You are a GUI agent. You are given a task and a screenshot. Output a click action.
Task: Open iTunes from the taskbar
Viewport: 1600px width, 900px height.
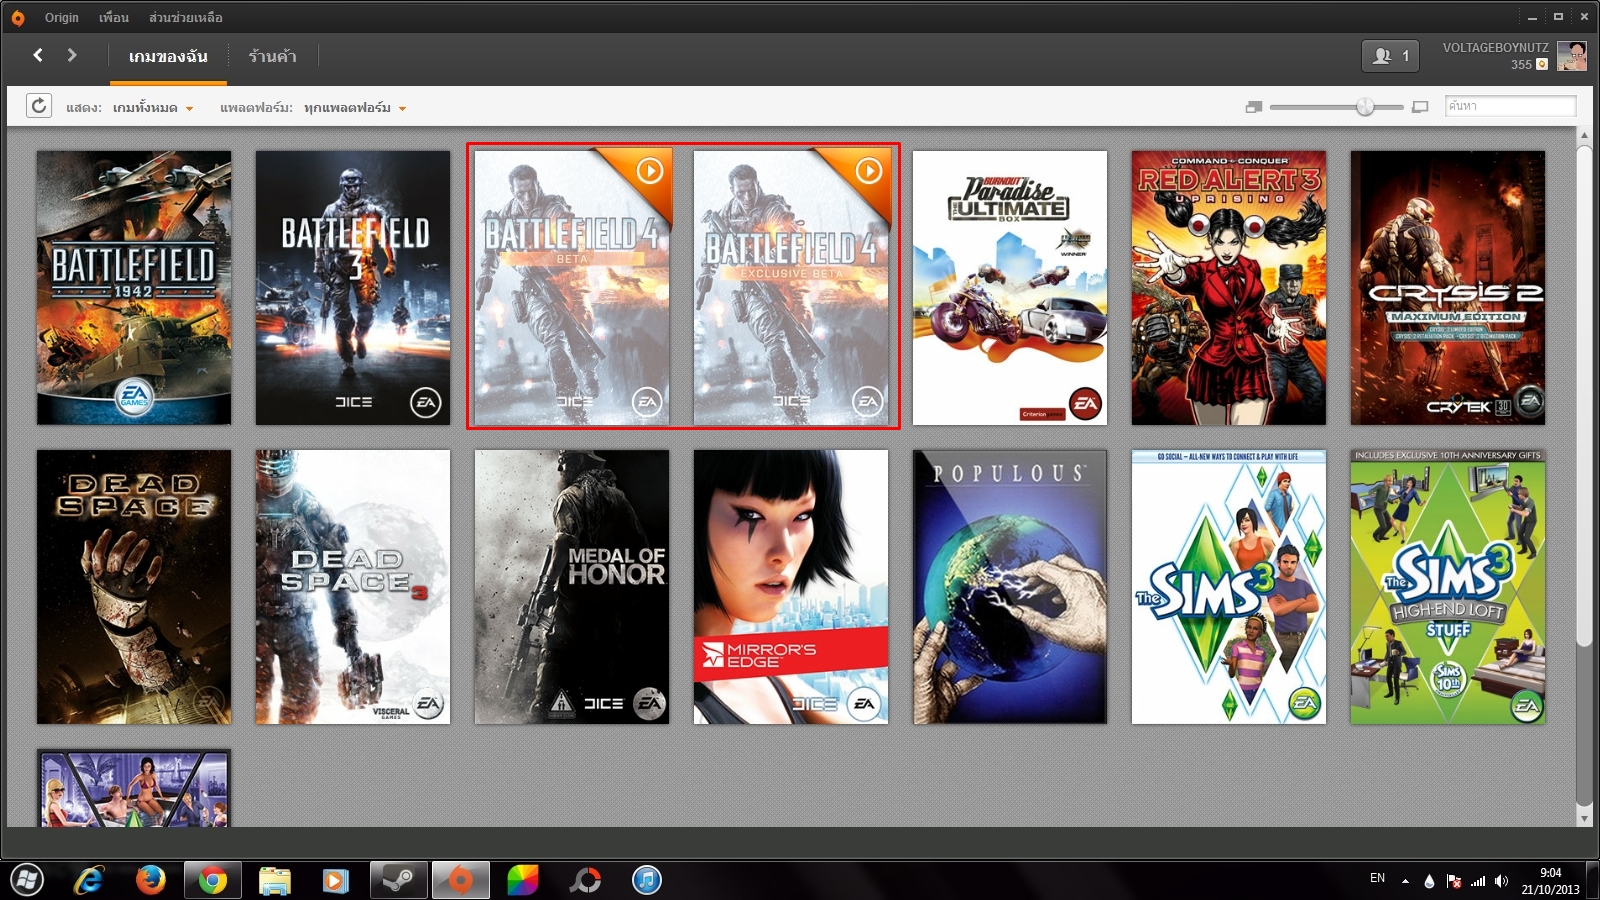(x=647, y=880)
